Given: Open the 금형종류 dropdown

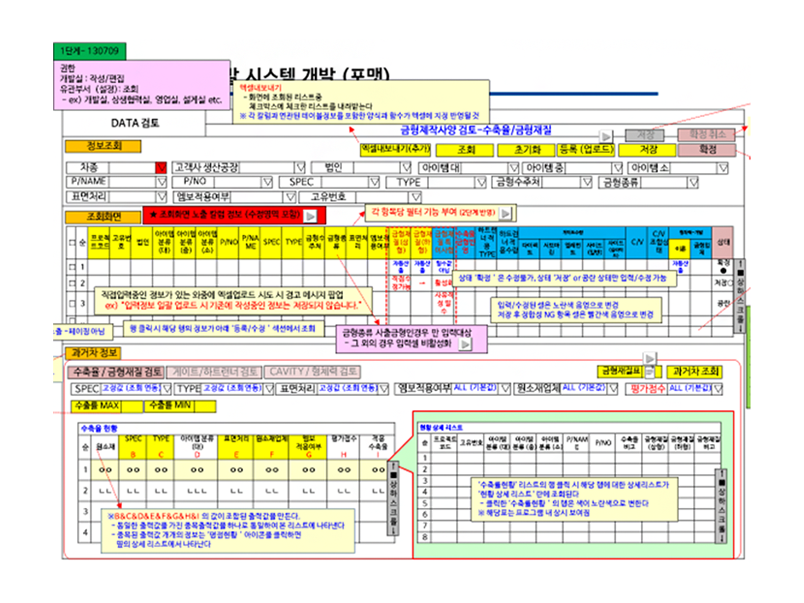Looking at the screenshot, I should [693, 182].
